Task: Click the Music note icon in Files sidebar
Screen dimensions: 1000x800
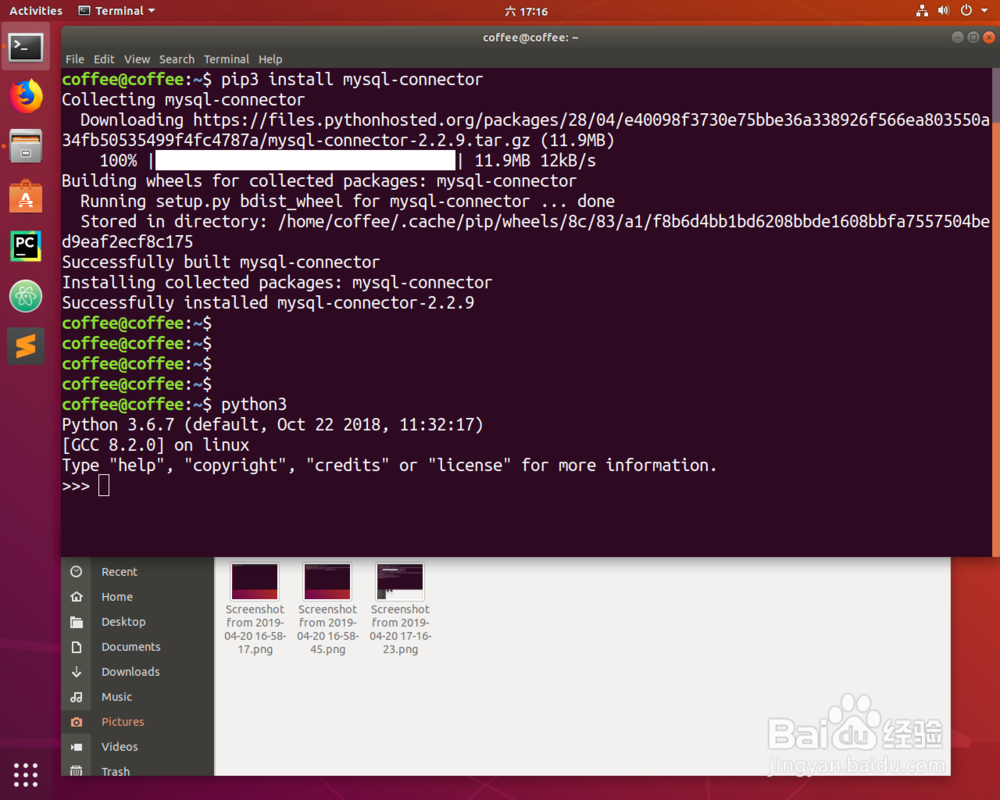Action: (77, 697)
